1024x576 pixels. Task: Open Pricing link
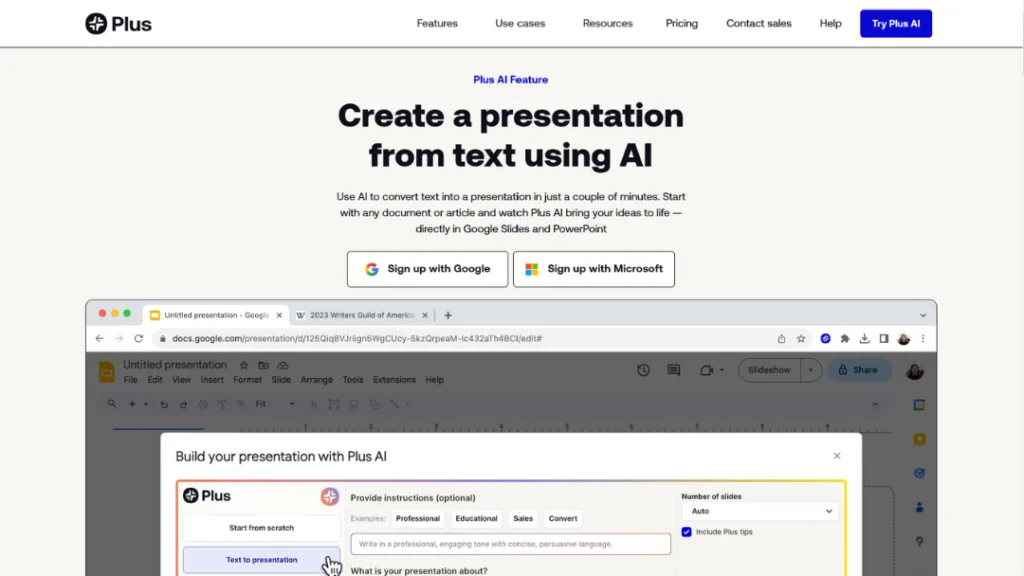click(681, 24)
